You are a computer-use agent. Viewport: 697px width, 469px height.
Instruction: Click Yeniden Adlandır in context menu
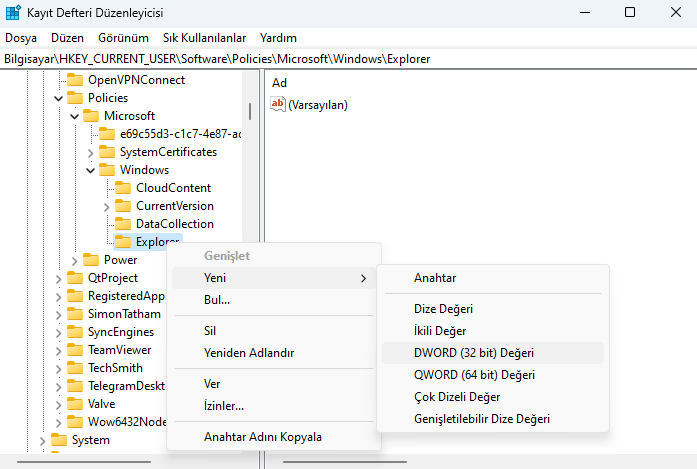(248, 353)
